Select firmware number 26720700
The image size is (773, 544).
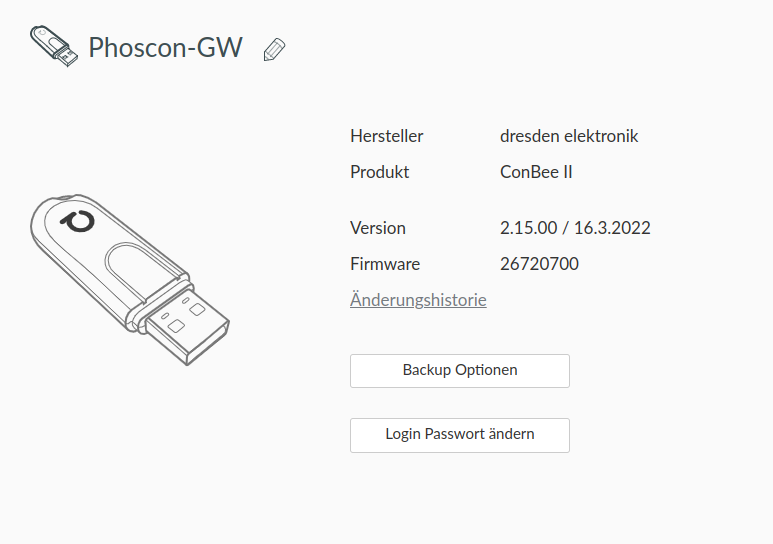point(539,264)
